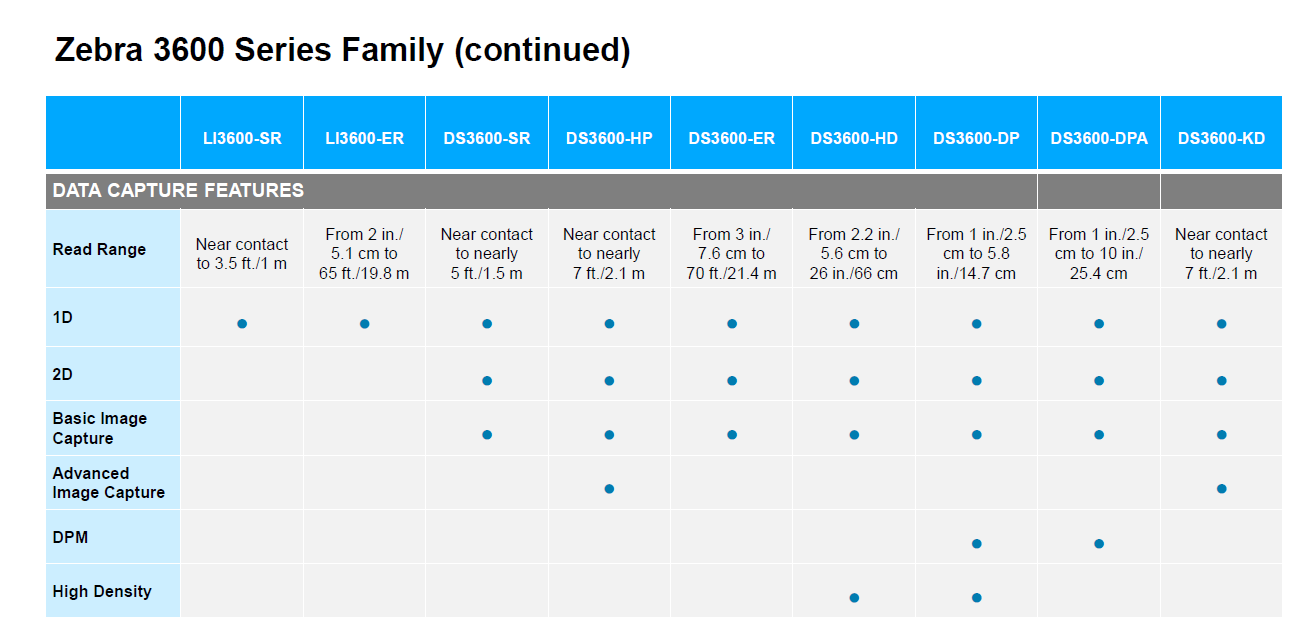Click the LI3600-ER read range cell
Screen dimensions: 1291x621
point(365,254)
